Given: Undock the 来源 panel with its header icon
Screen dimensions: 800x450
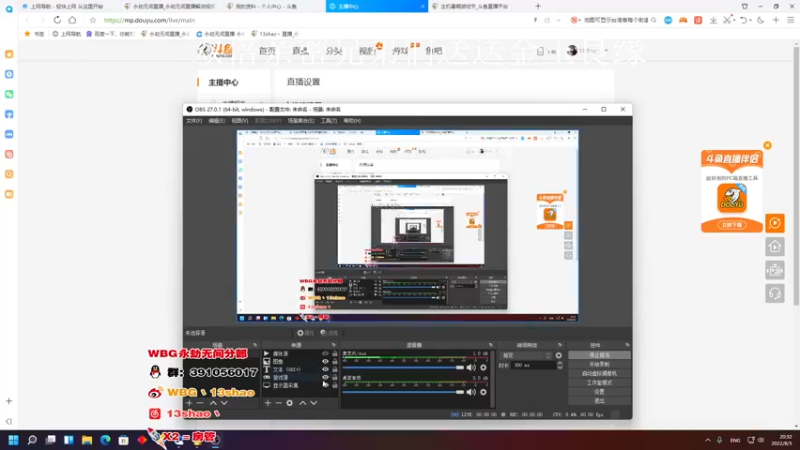Looking at the screenshot, I should click(x=334, y=345).
